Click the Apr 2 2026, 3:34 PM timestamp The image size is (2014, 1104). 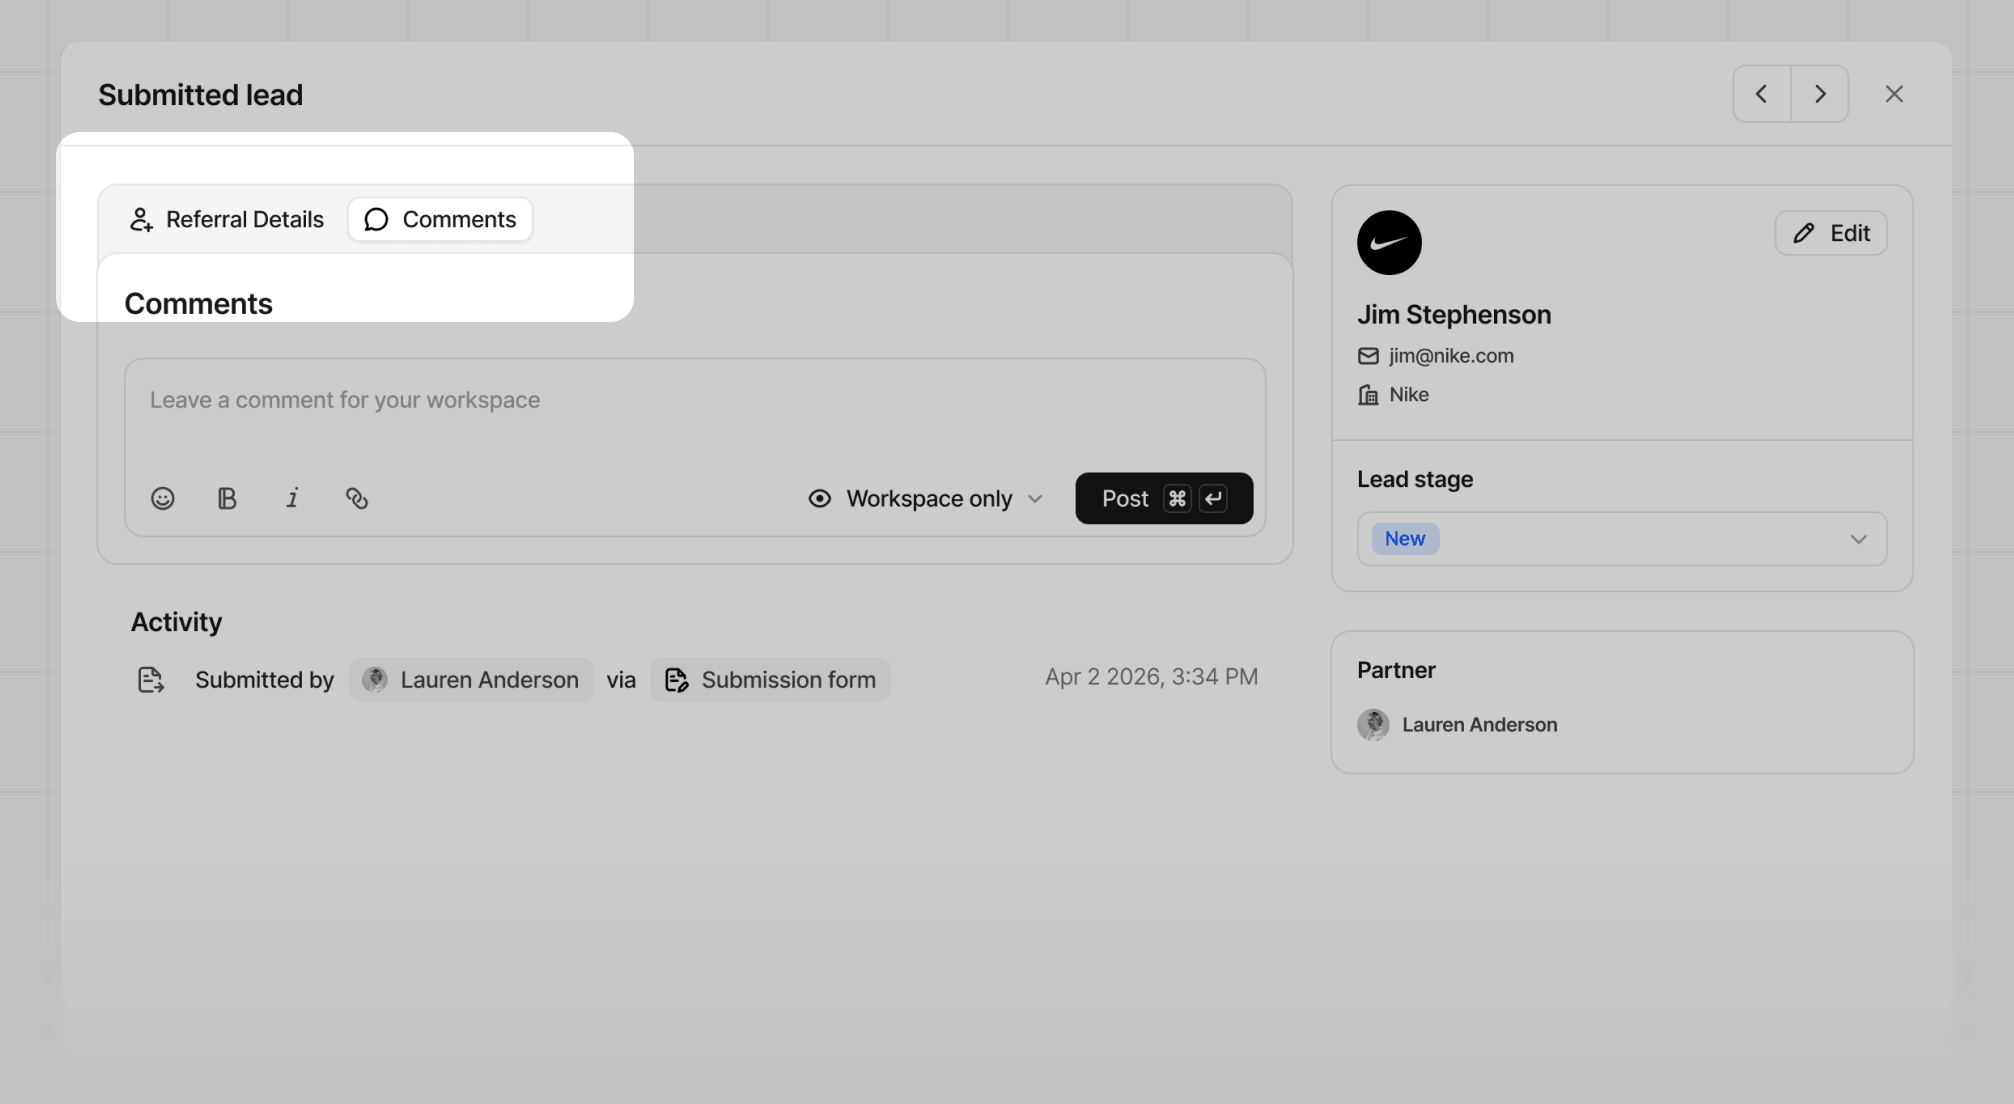click(x=1151, y=677)
